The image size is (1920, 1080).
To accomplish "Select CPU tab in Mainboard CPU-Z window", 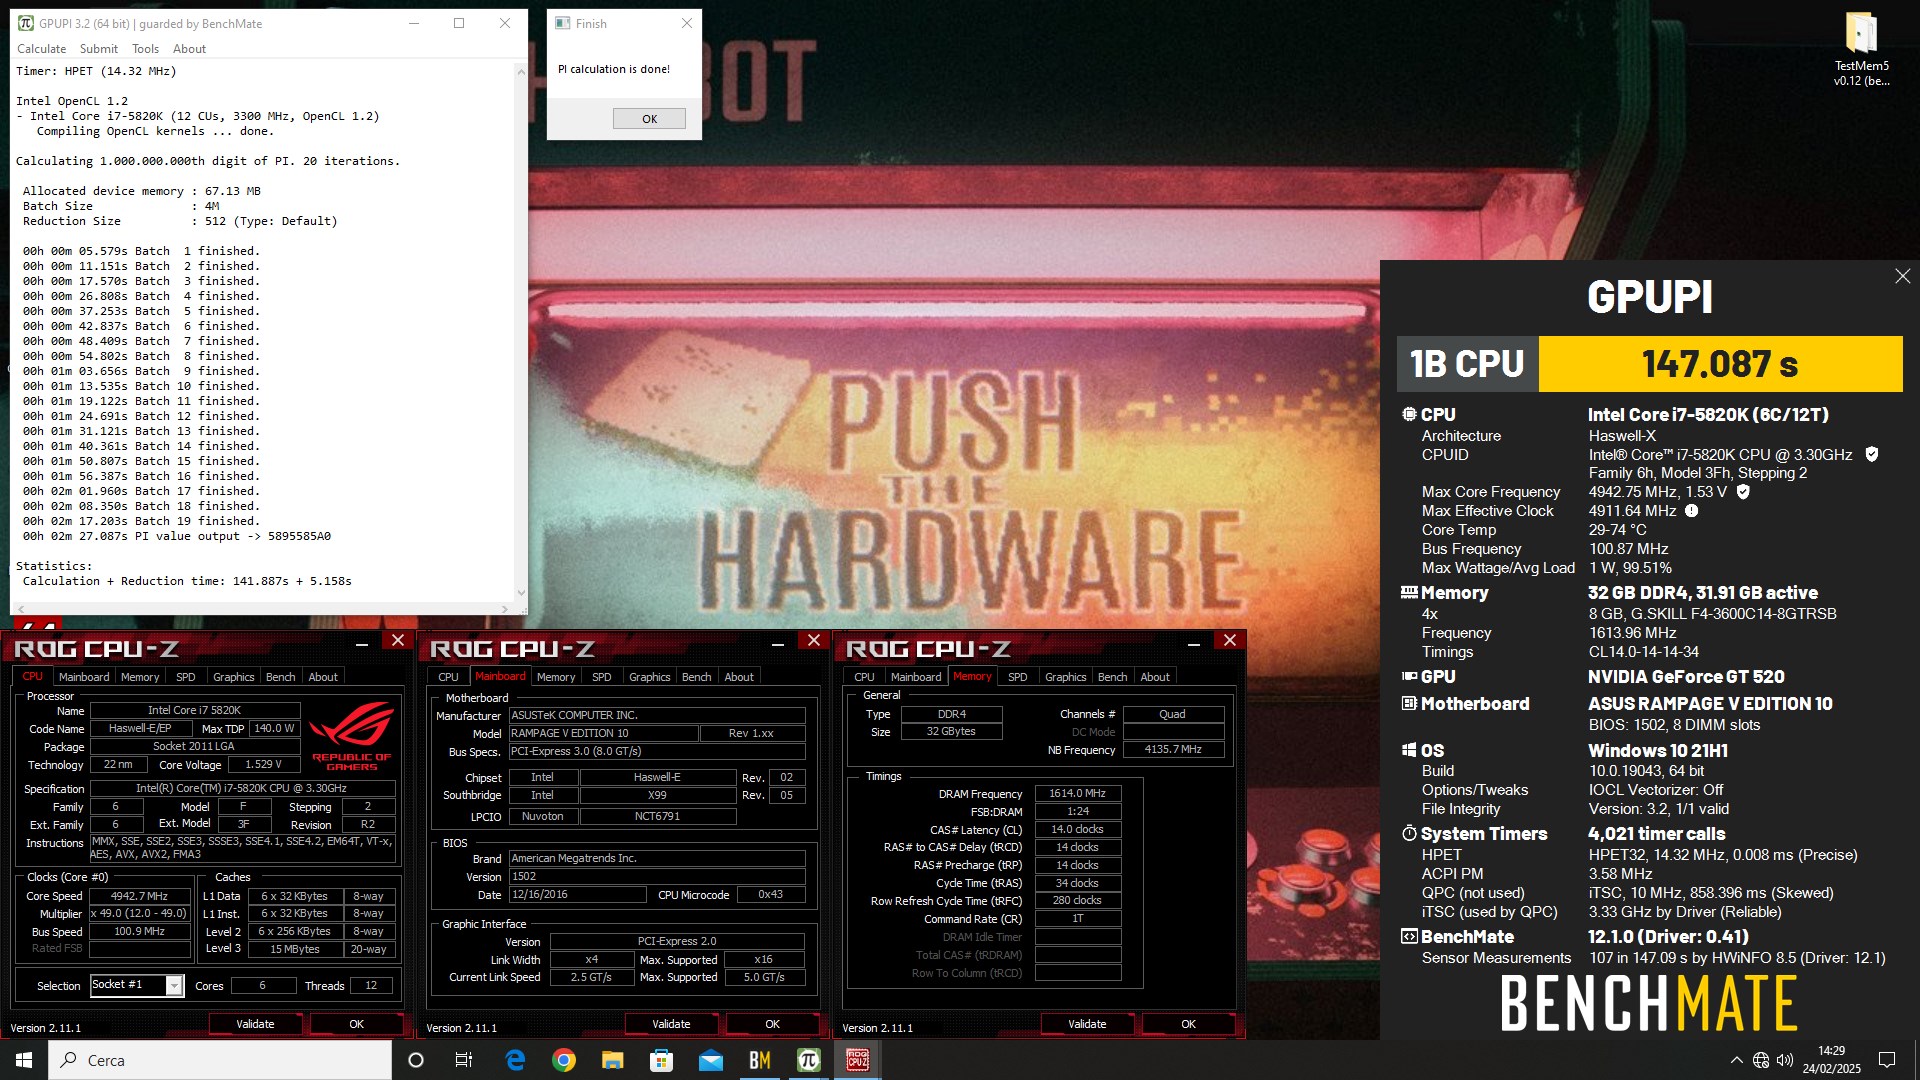I will (x=448, y=677).
